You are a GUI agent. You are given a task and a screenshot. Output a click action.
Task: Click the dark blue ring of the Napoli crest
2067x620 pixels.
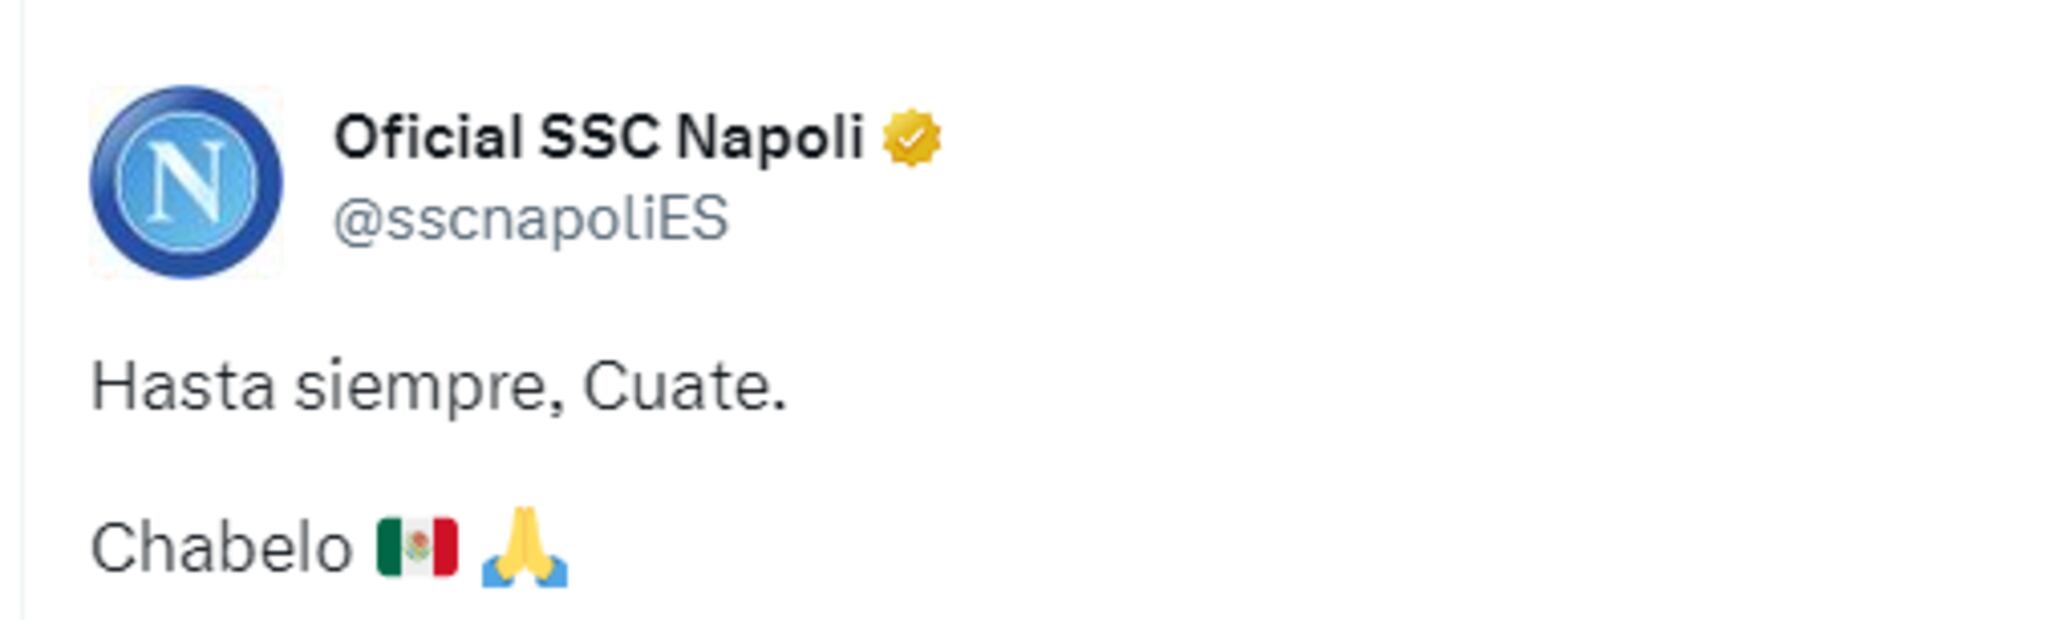pyautogui.click(x=104, y=182)
